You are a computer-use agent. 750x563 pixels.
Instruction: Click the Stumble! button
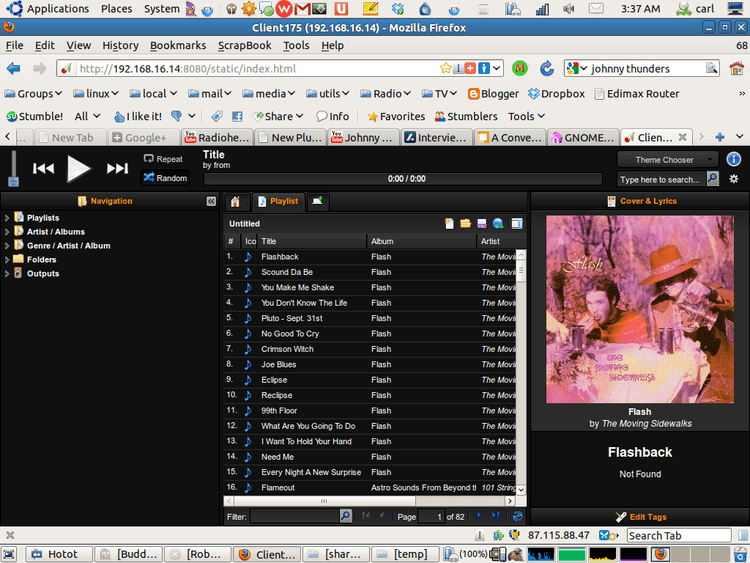[x=34, y=116]
